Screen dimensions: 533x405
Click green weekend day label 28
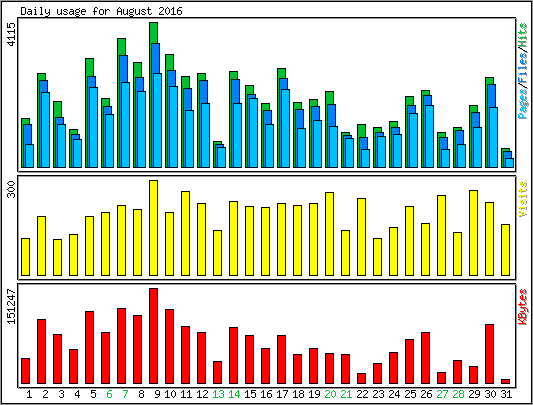[458, 394]
